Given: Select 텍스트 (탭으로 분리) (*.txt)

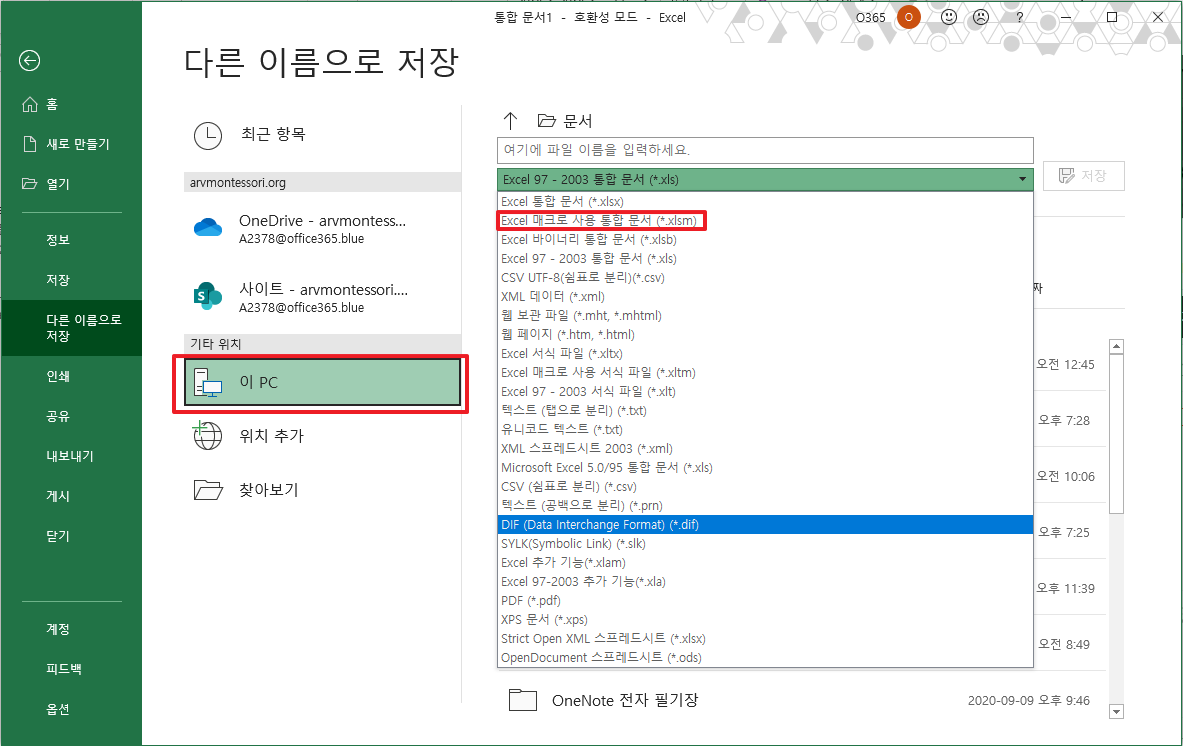Looking at the screenshot, I should click(765, 410).
